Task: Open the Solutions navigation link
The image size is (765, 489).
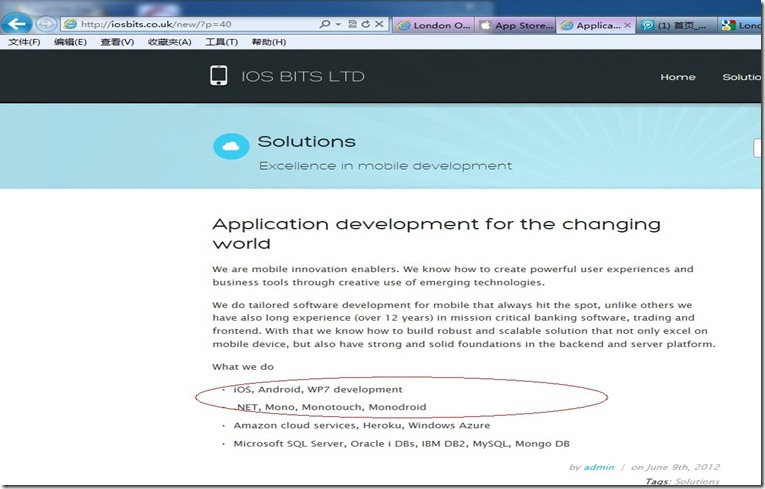Action: [x=742, y=77]
